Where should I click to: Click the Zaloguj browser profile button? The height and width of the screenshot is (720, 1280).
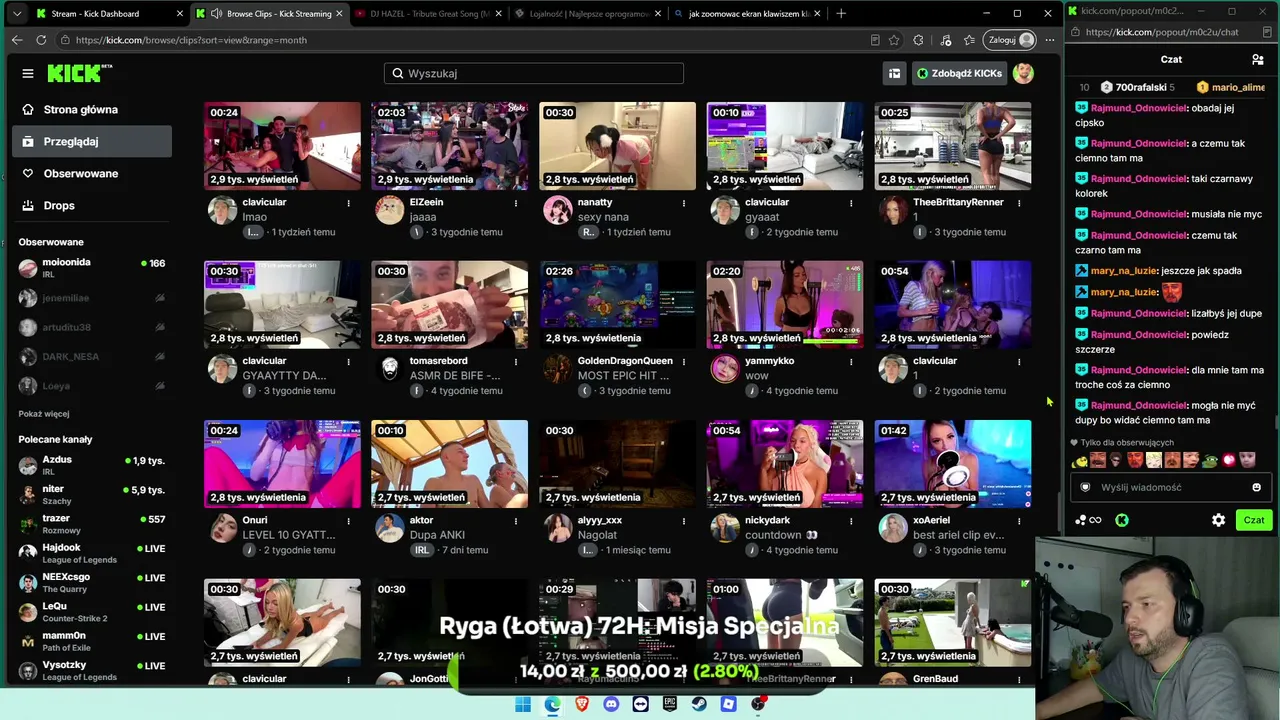click(1011, 40)
